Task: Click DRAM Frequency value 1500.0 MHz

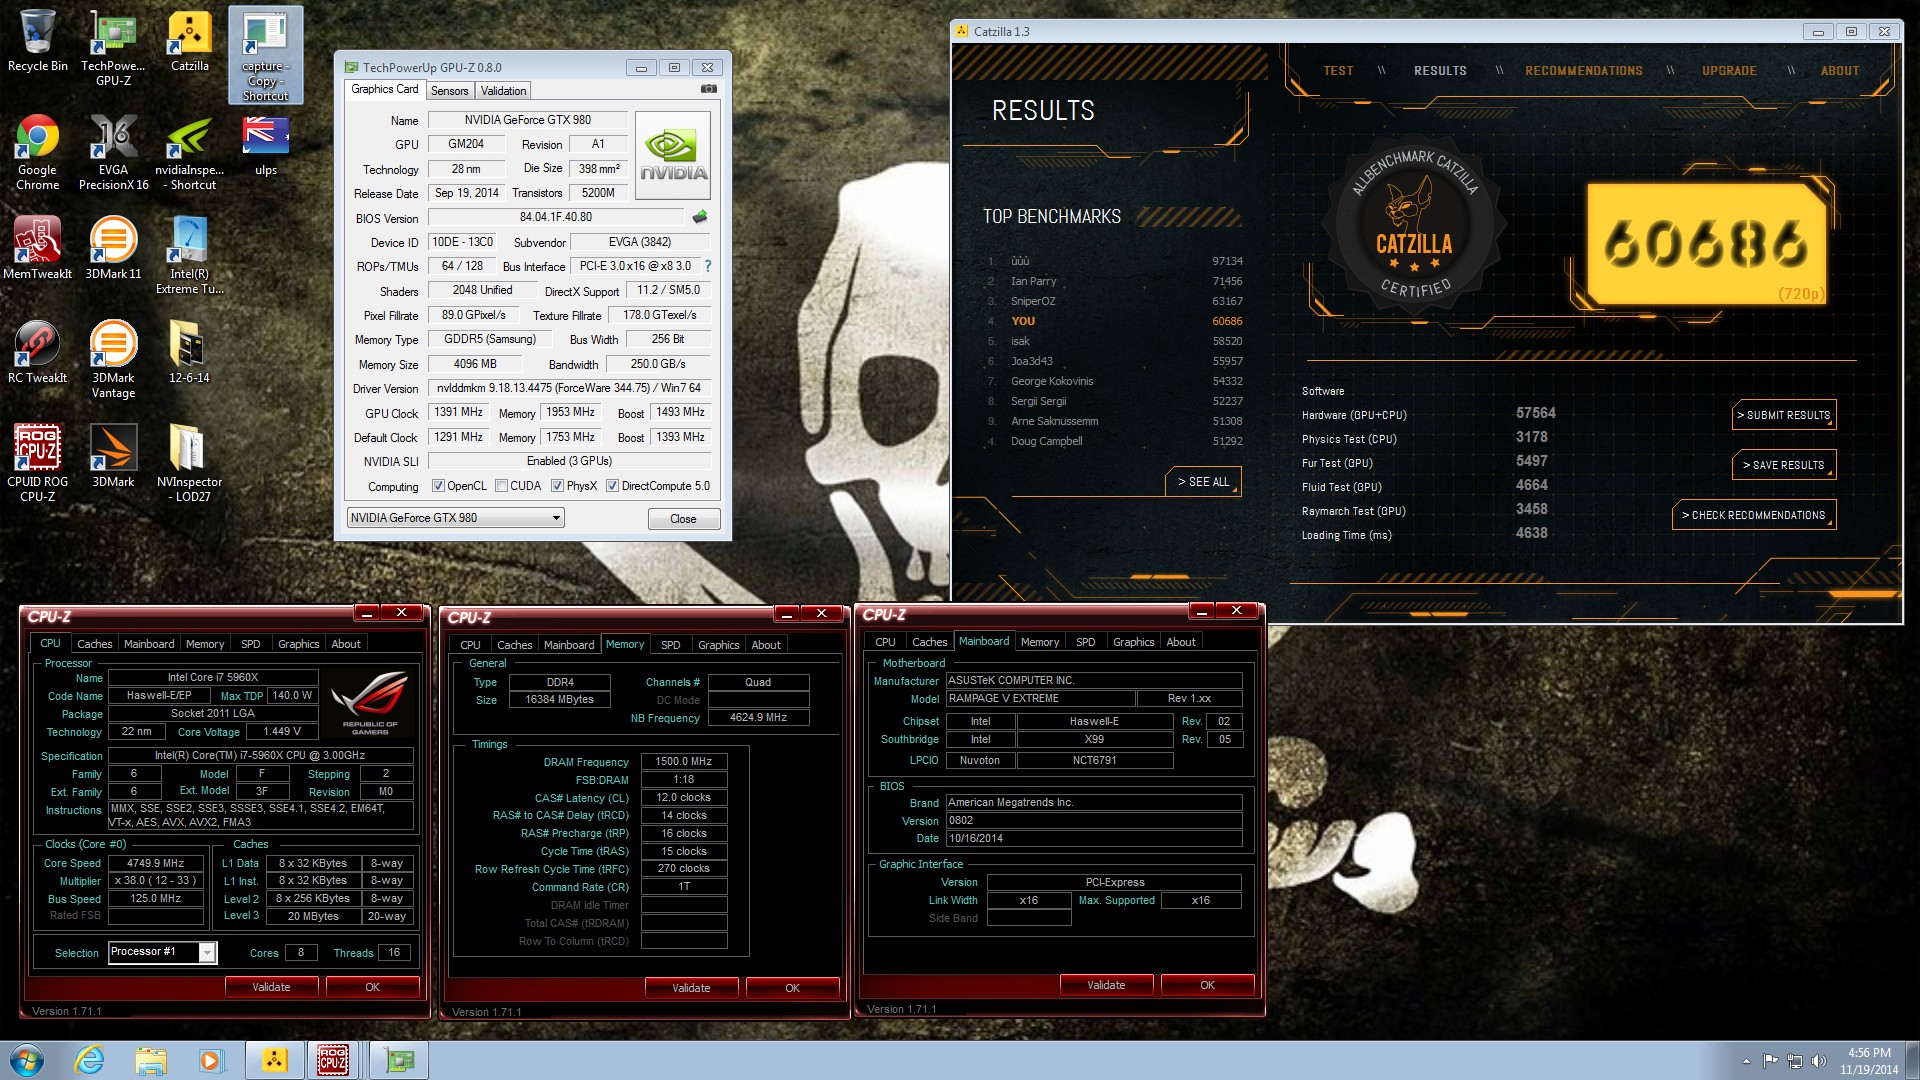Action: coord(683,761)
